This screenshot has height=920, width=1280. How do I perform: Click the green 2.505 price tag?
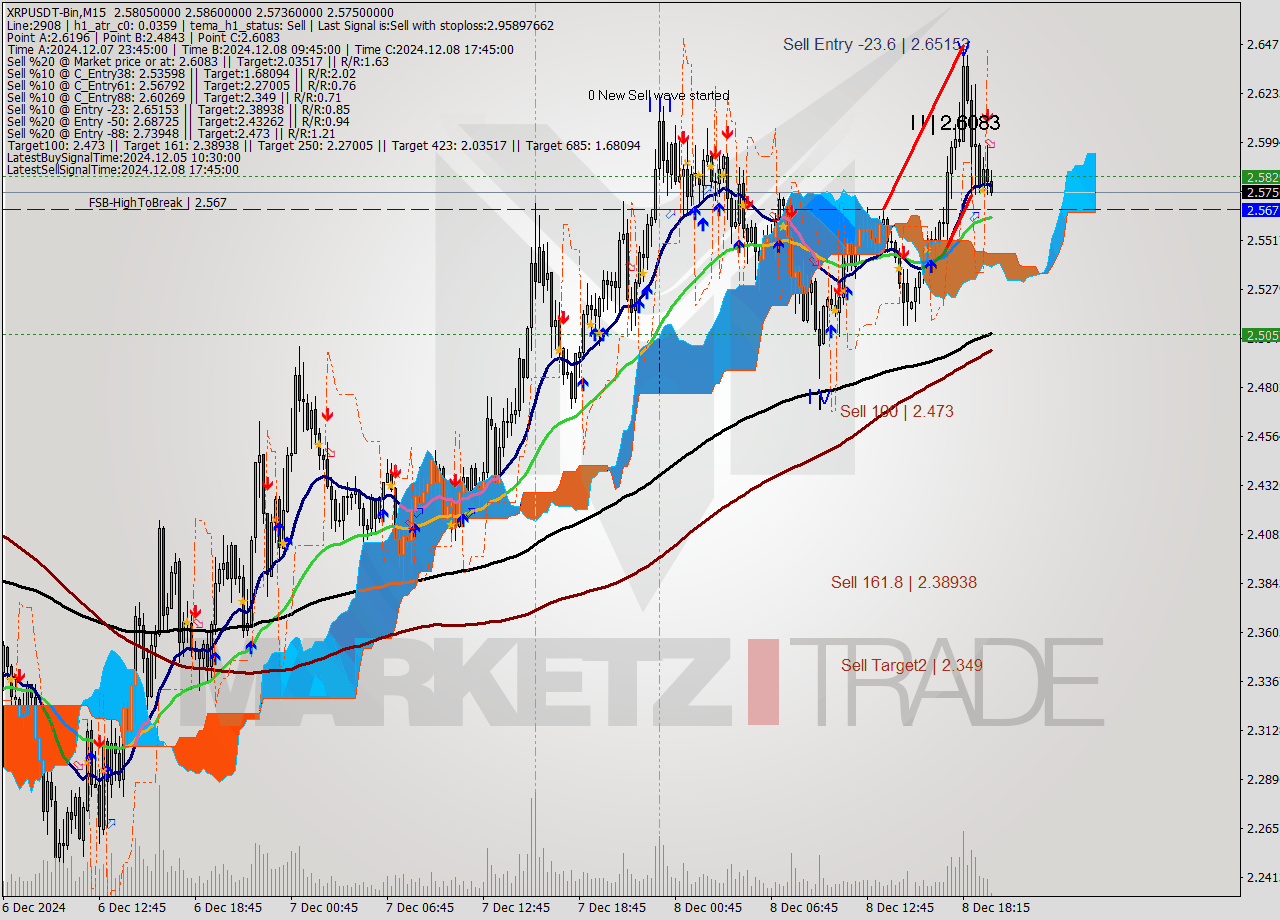click(x=1261, y=335)
